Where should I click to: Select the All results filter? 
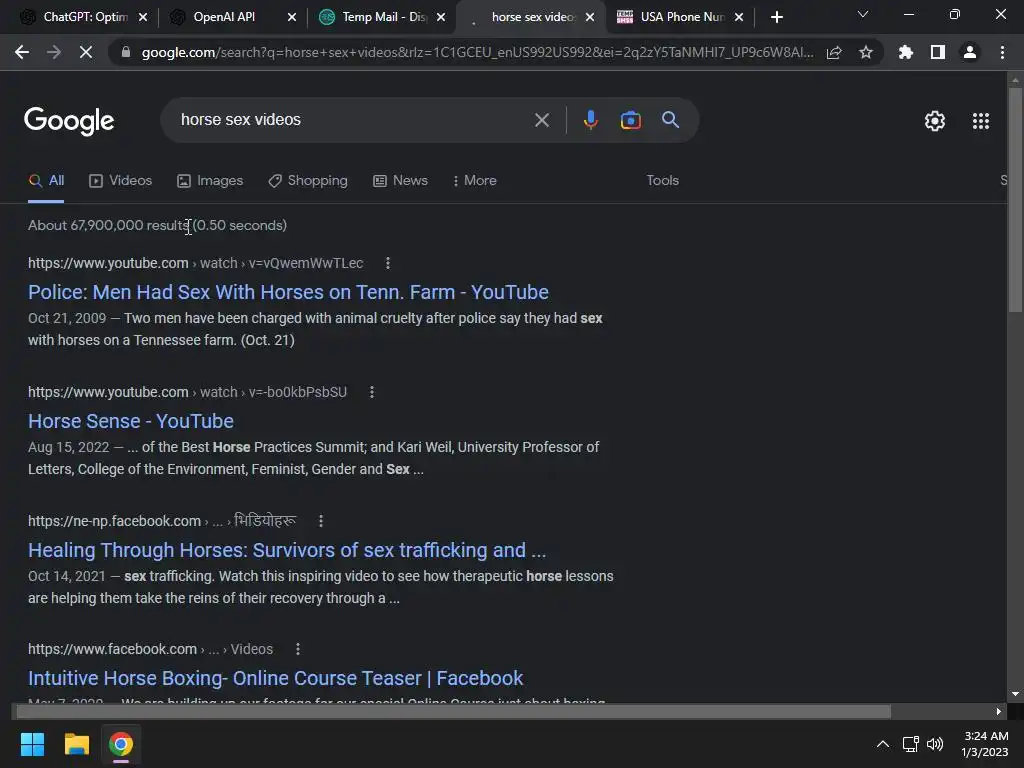point(46,181)
